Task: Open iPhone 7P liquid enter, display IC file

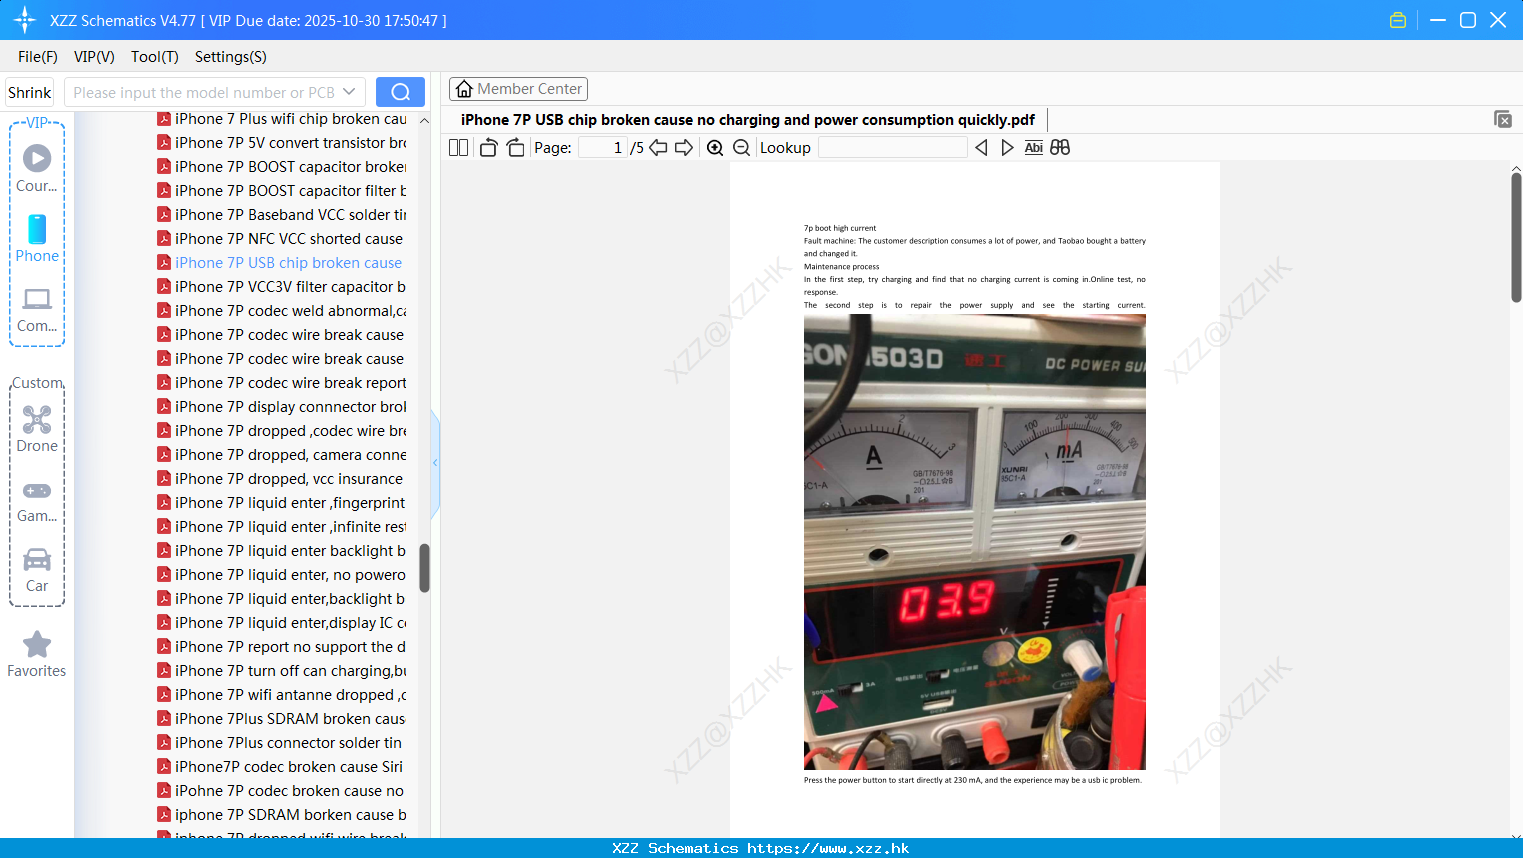Action: [x=282, y=623]
